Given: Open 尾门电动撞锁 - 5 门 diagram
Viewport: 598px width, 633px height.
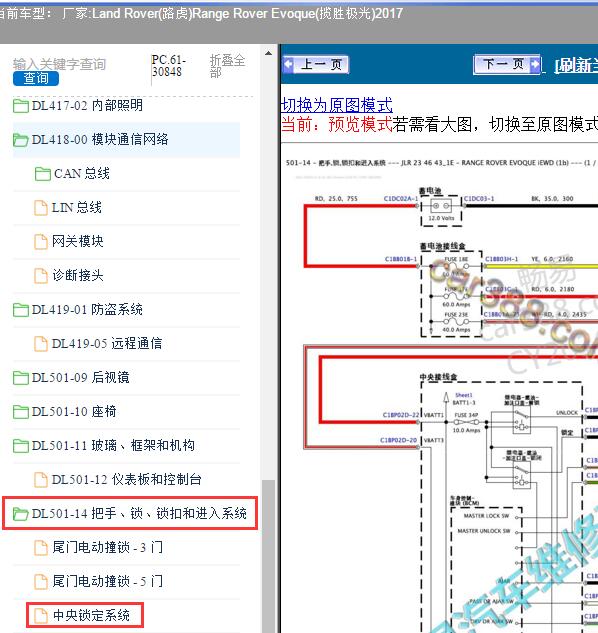Looking at the screenshot, I should point(107,581).
